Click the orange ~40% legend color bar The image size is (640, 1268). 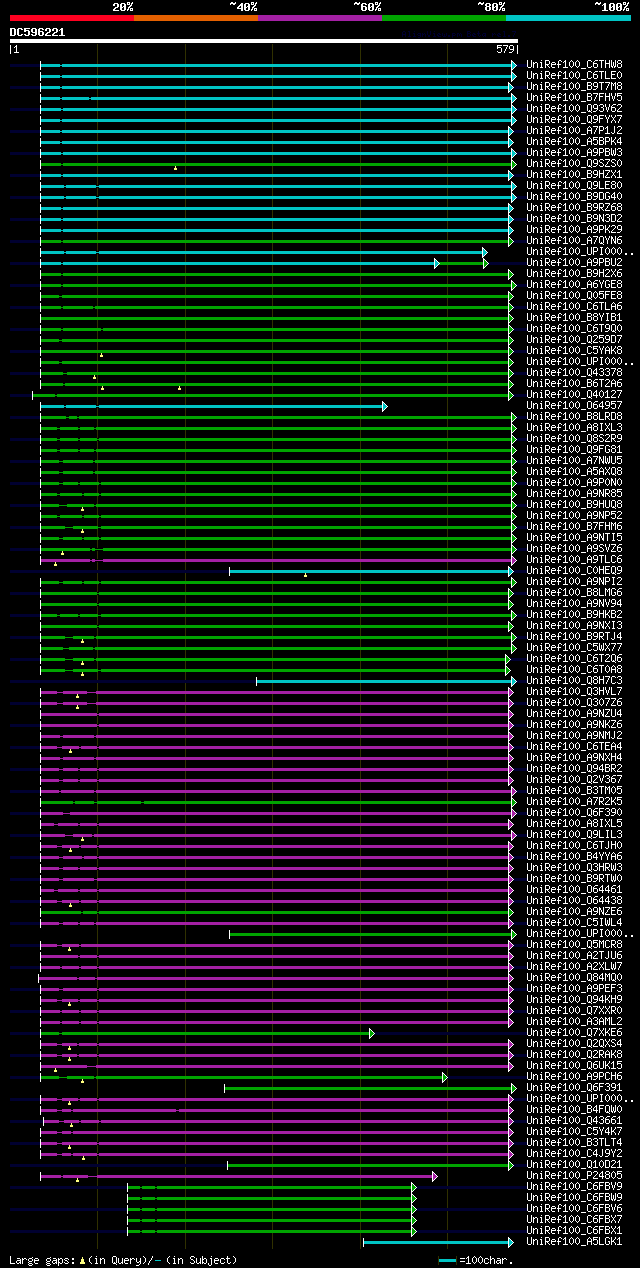195,18
